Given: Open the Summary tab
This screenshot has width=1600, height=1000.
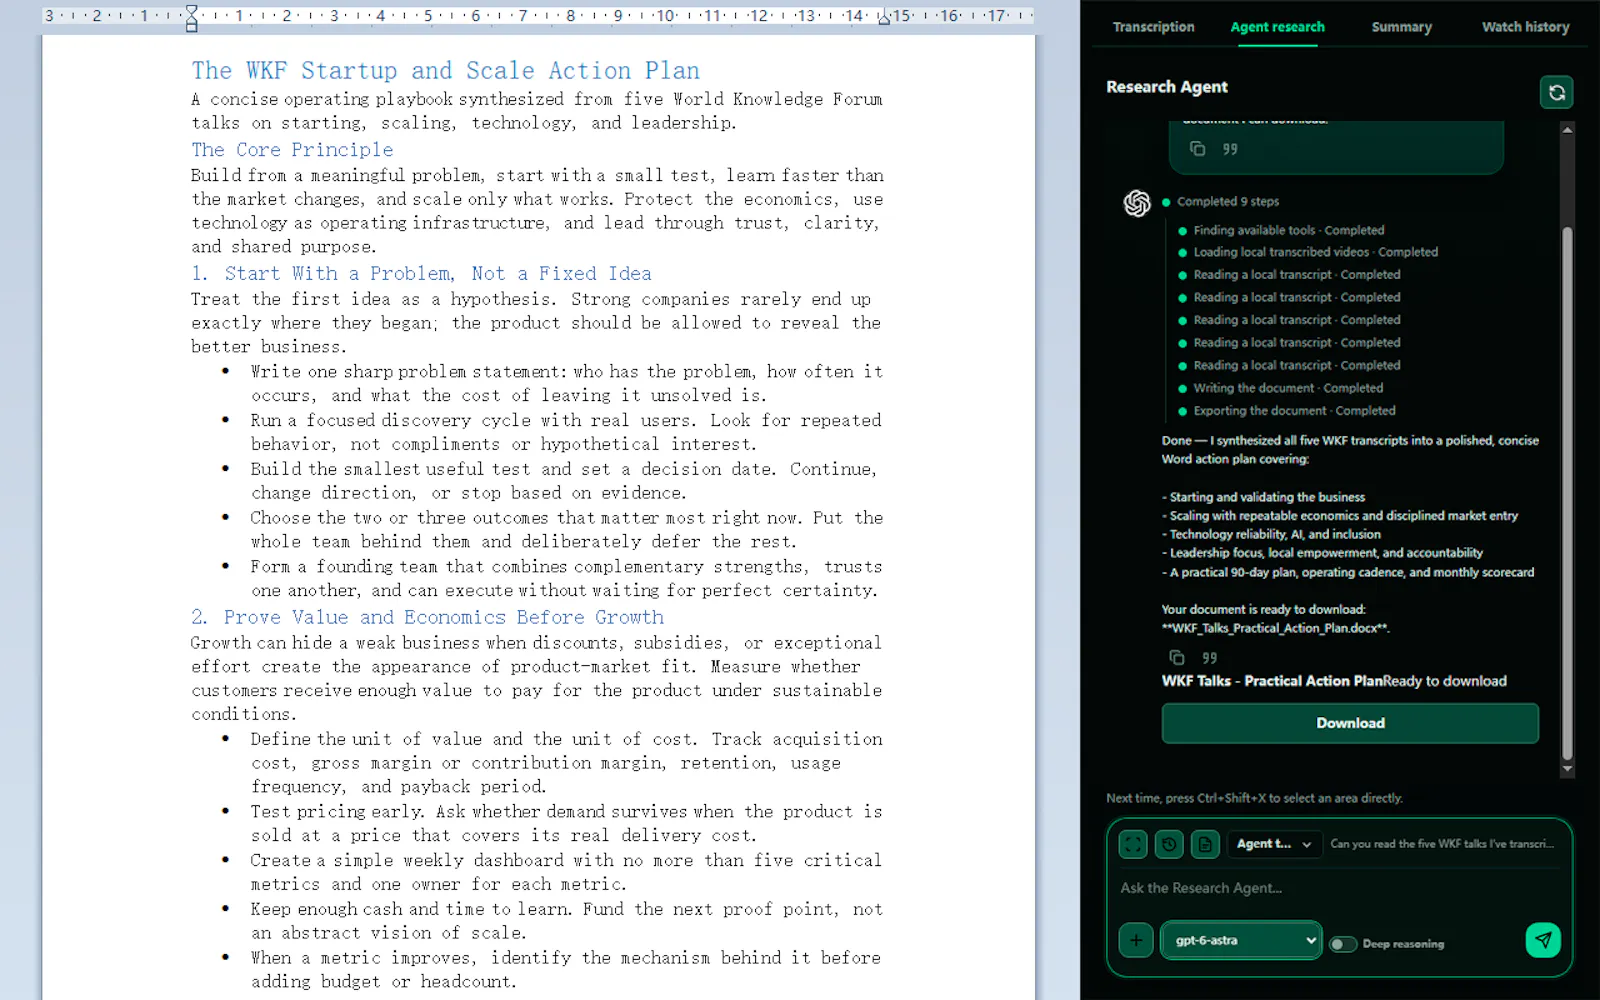Looking at the screenshot, I should pos(1401,27).
